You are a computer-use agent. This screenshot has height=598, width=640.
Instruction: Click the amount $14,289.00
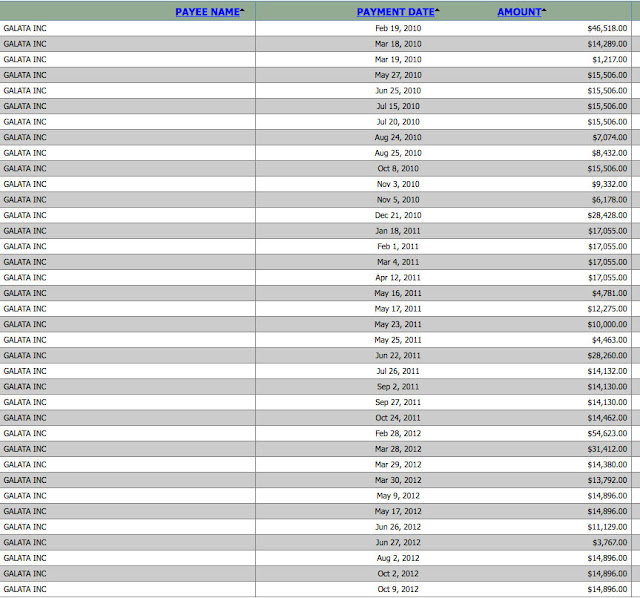click(x=607, y=44)
